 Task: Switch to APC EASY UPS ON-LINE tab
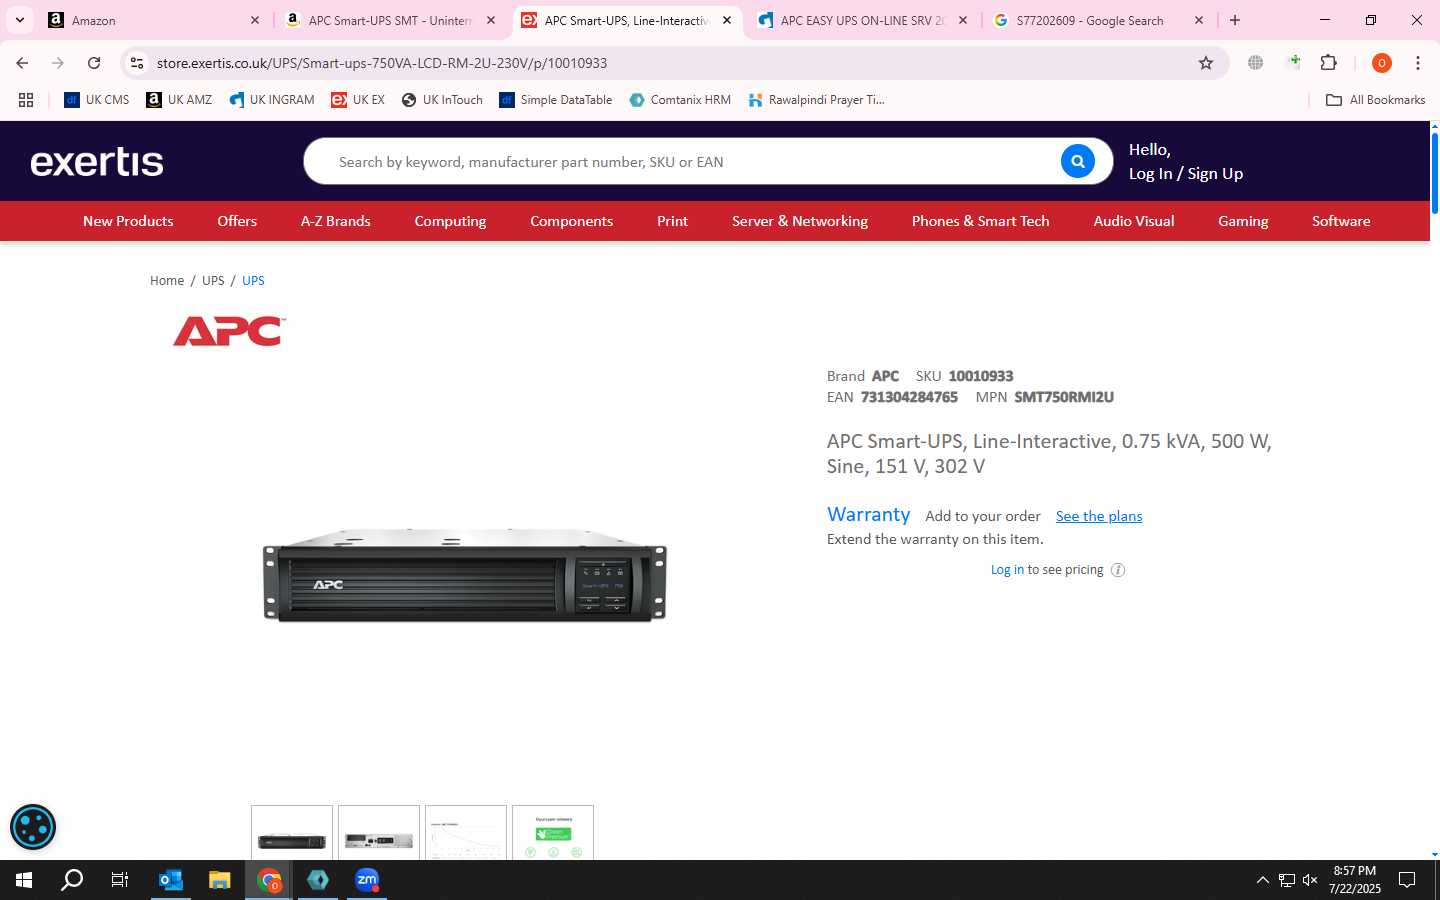pyautogui.click(x=862, y=20)
